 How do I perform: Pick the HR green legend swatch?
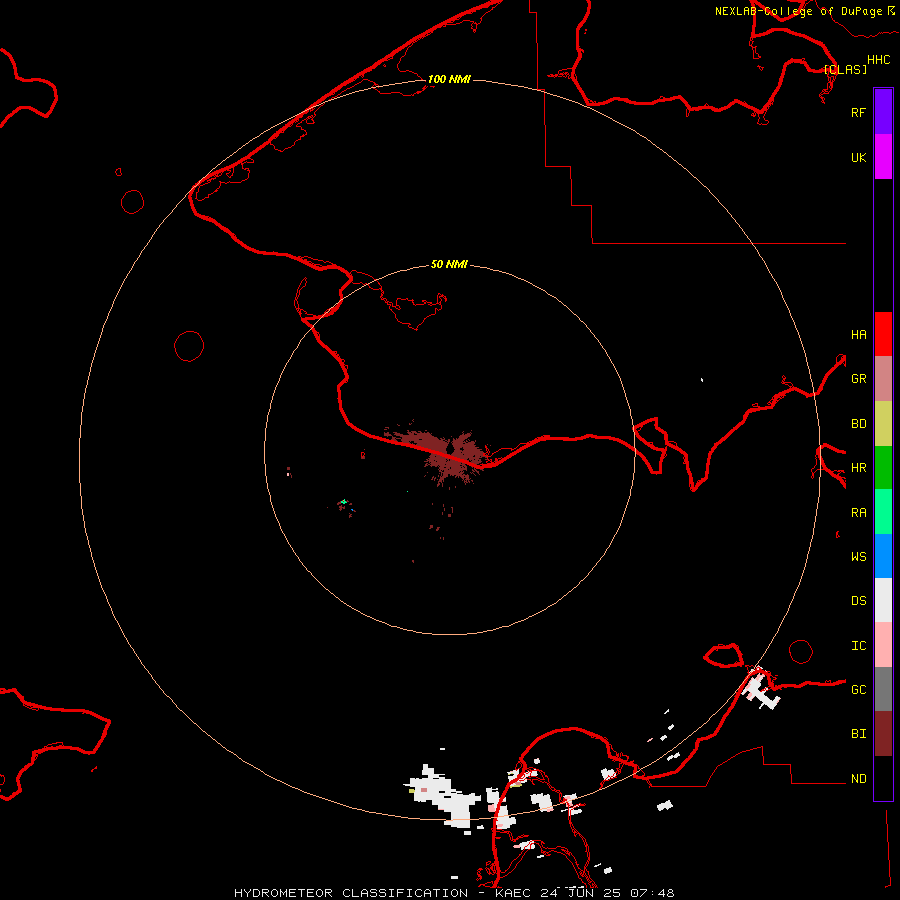[x=883, y=467]
